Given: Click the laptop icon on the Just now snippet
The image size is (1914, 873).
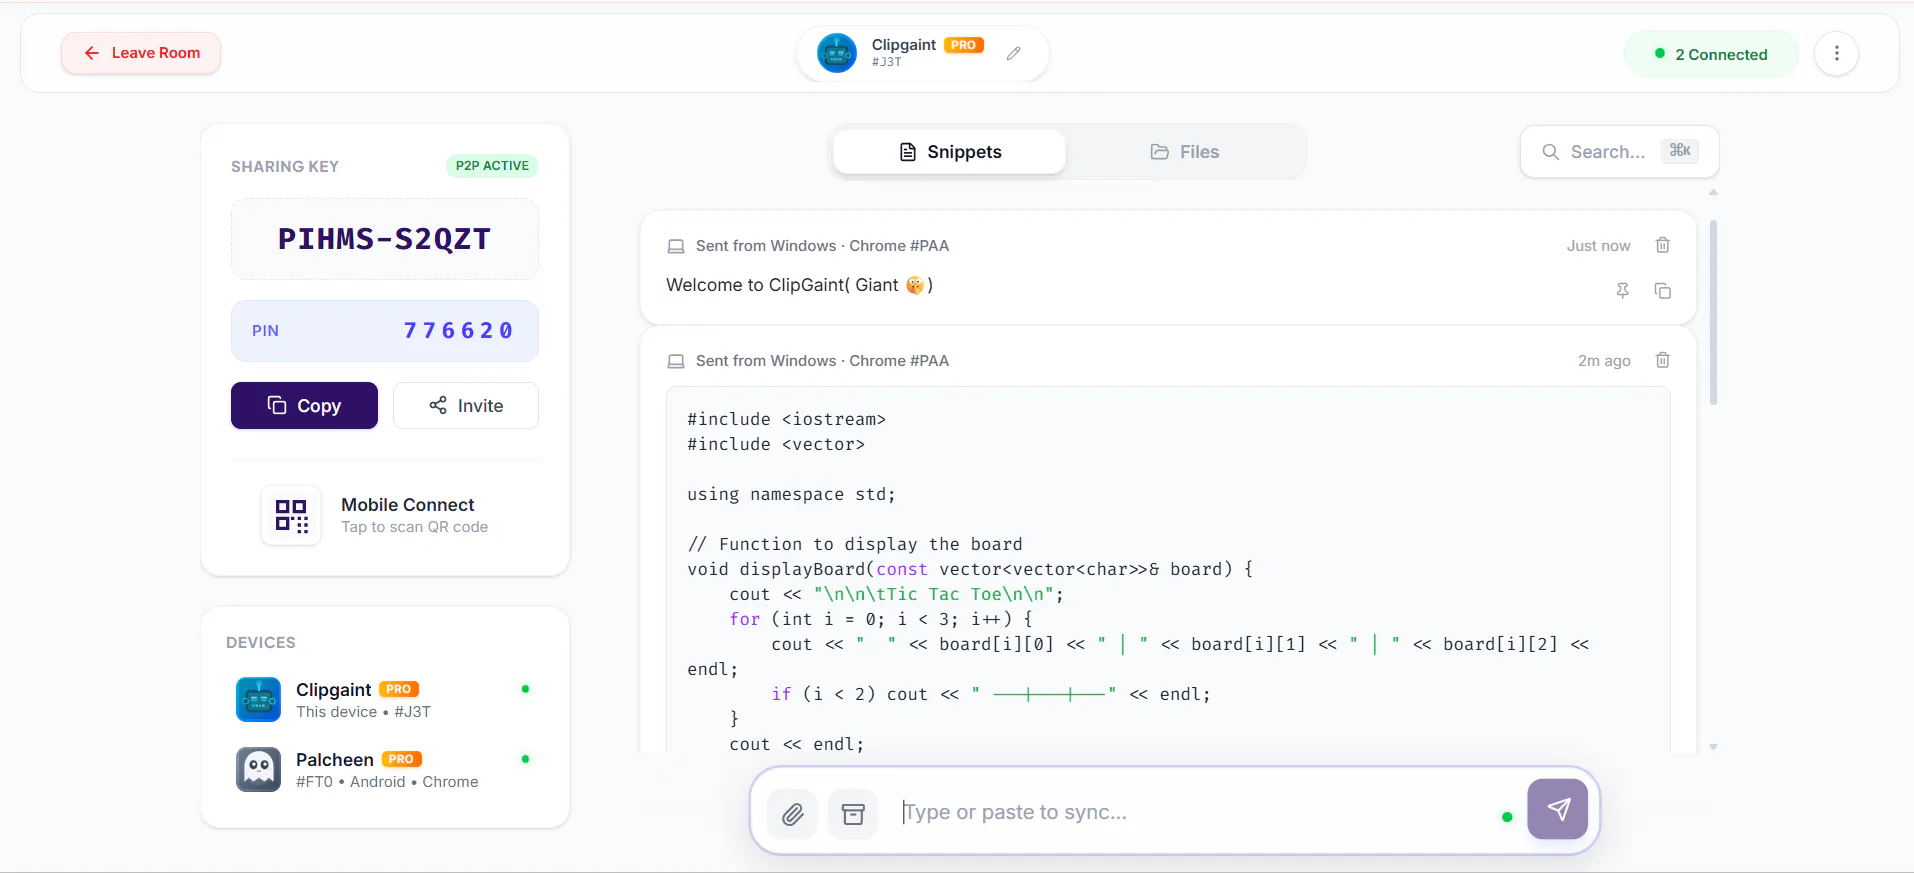Looking at the screenshot, I should coord(676,246).
